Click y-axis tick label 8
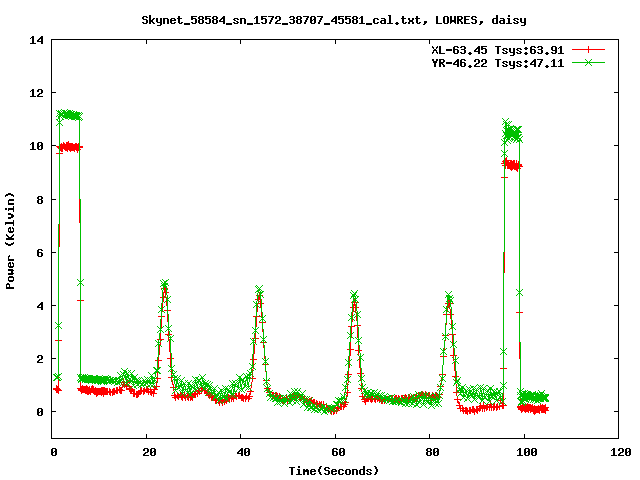This screenshot has height=480, width=640. [40, 200]
